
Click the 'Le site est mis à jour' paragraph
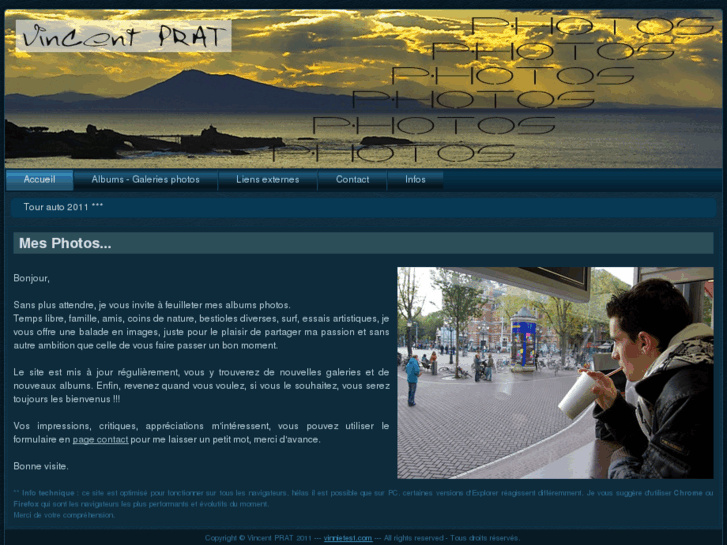pos(201,385)
